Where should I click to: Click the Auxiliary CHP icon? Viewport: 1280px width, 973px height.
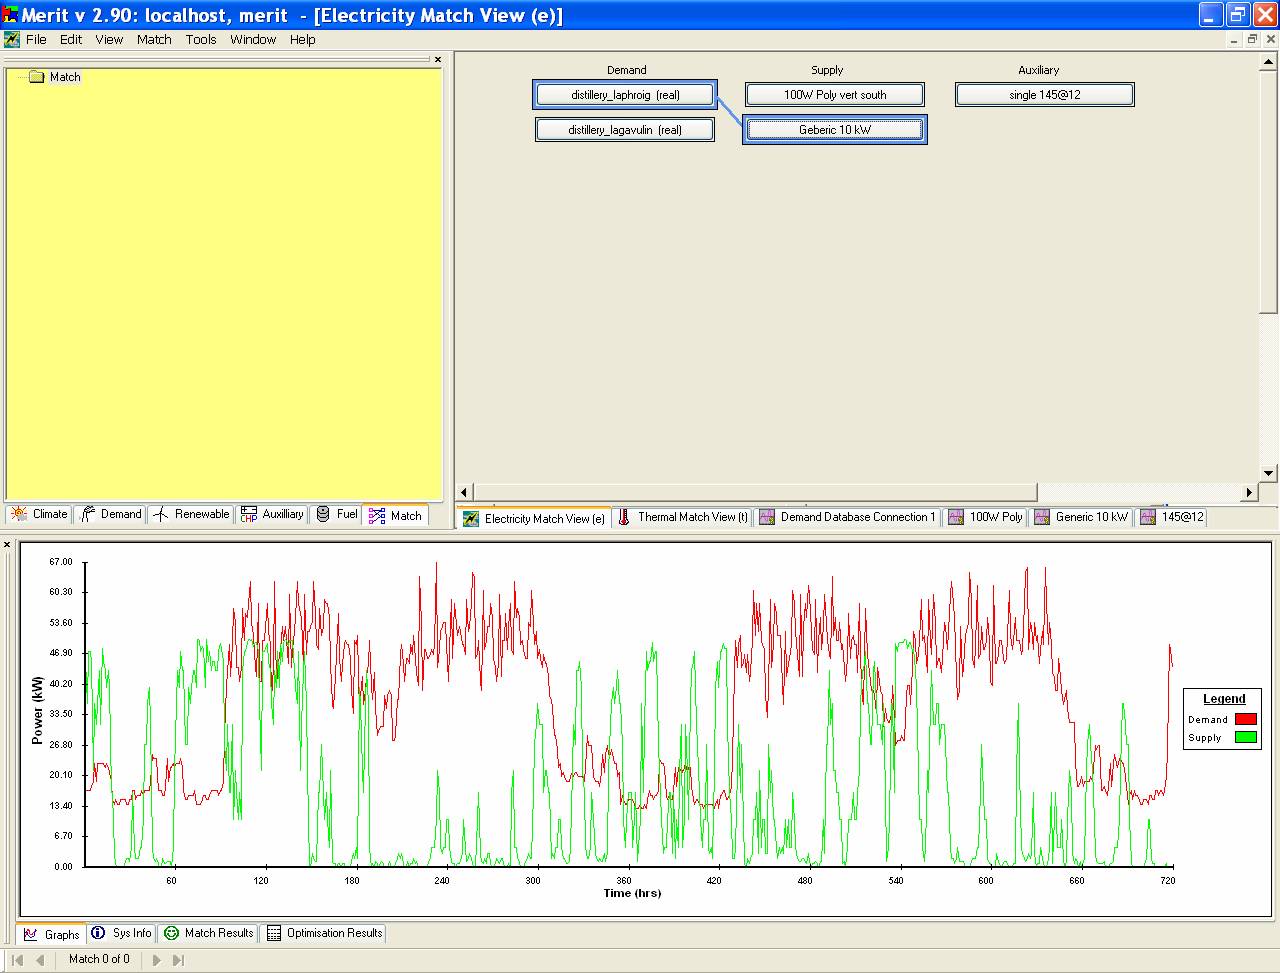click(x=249, y=514)
